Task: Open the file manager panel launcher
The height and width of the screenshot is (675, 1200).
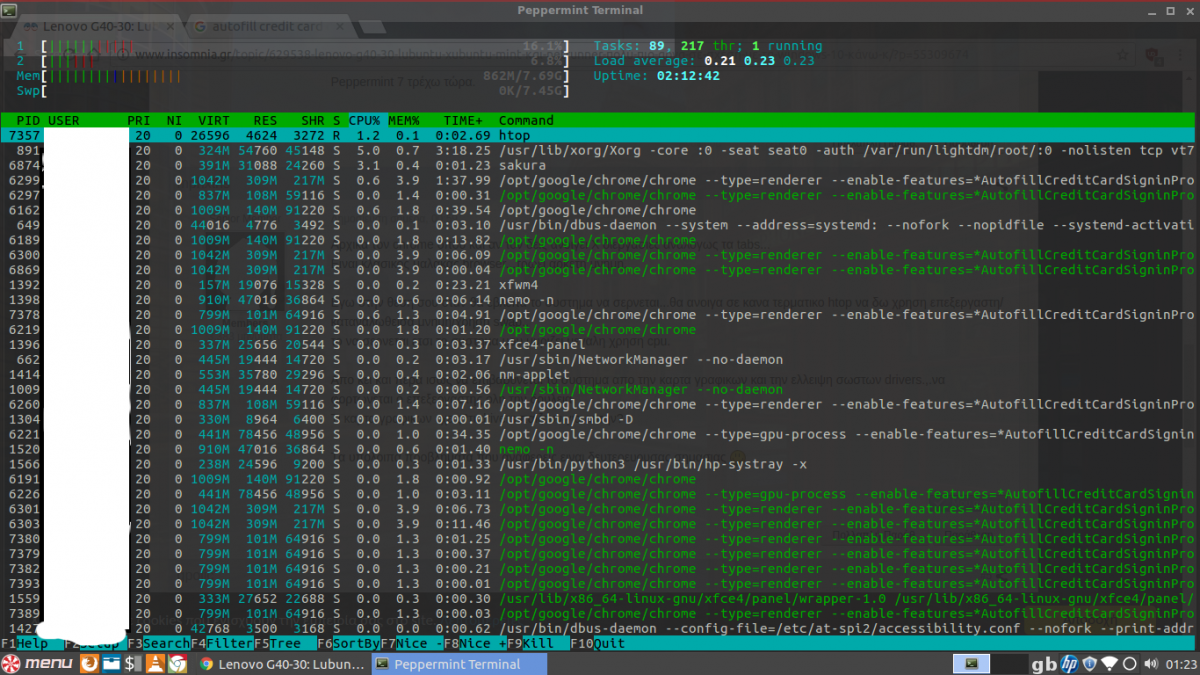Action: click(x=110, y=664)
